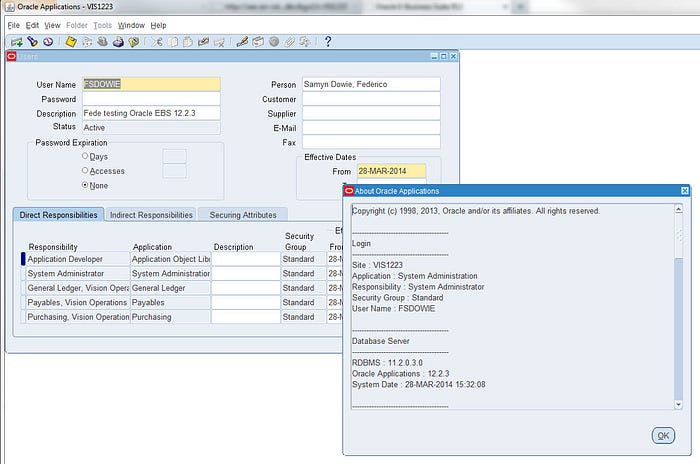Click OK in About Oracle Applications dialog
This screenshot has height=464, width=700.
663,436
